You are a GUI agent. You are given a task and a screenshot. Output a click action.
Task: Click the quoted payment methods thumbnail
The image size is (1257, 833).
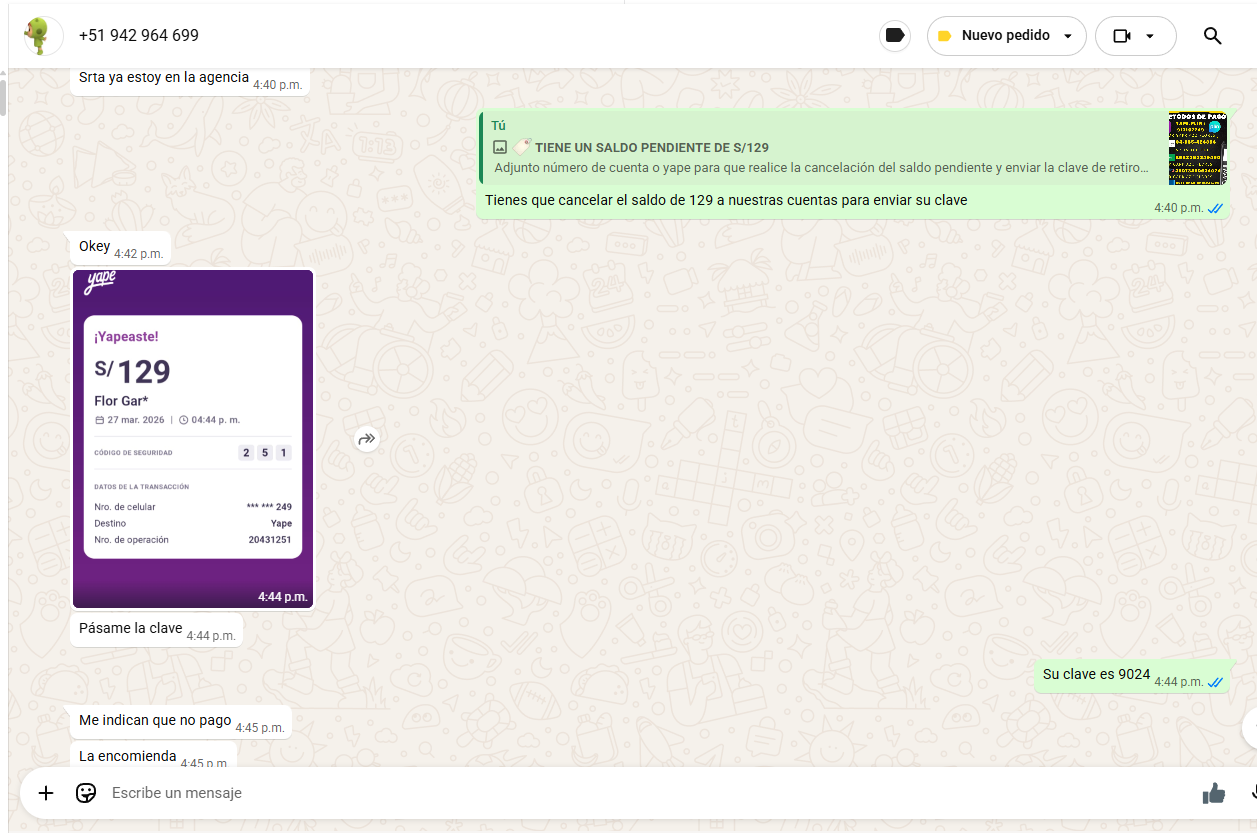pos(1197,148)
